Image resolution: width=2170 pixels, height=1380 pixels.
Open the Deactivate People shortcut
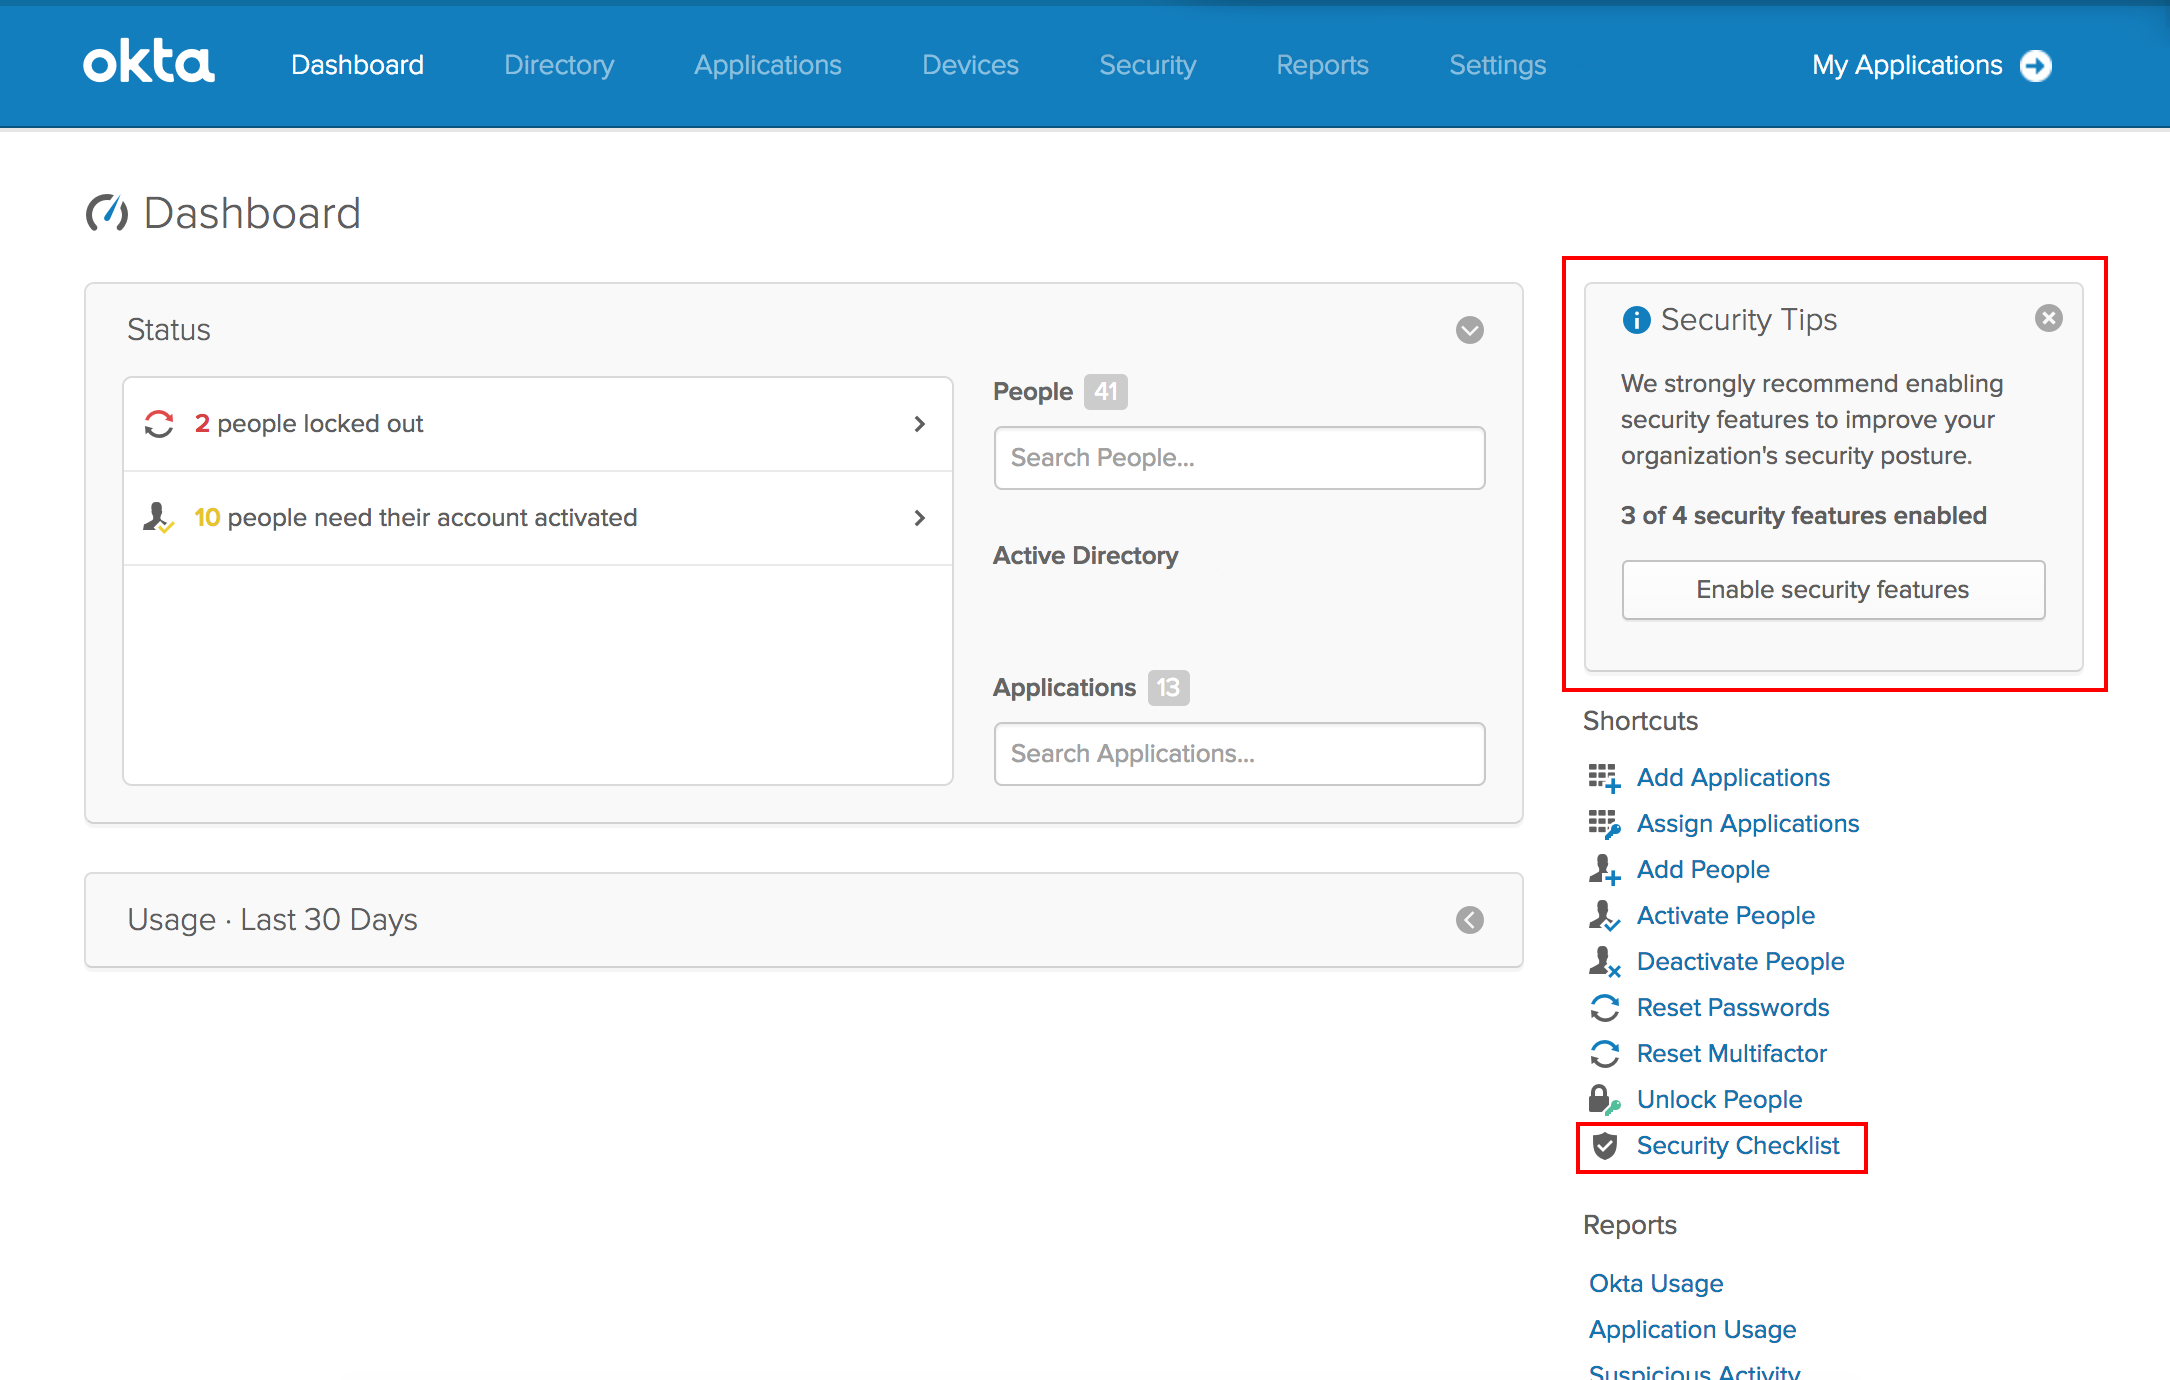click(x=1740, y=962)
